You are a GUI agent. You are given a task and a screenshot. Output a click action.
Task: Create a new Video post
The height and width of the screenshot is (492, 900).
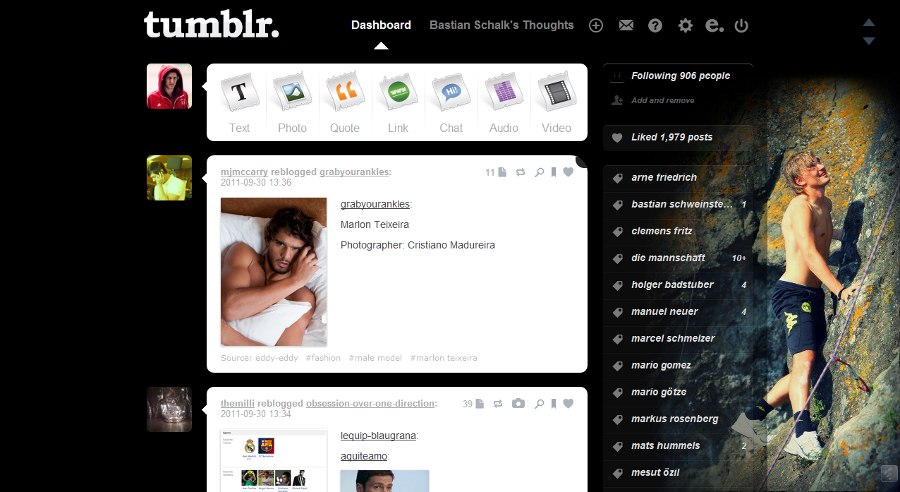pyautogui.click(x=556, y=103)
